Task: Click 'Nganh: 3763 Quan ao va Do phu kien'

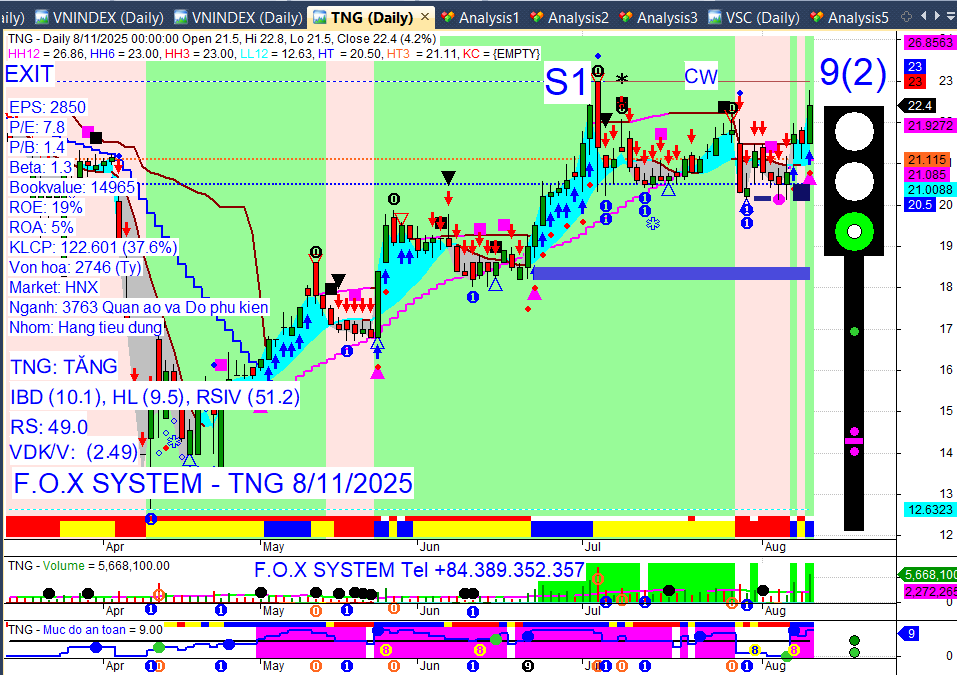Action: click(x=139, y=307)
